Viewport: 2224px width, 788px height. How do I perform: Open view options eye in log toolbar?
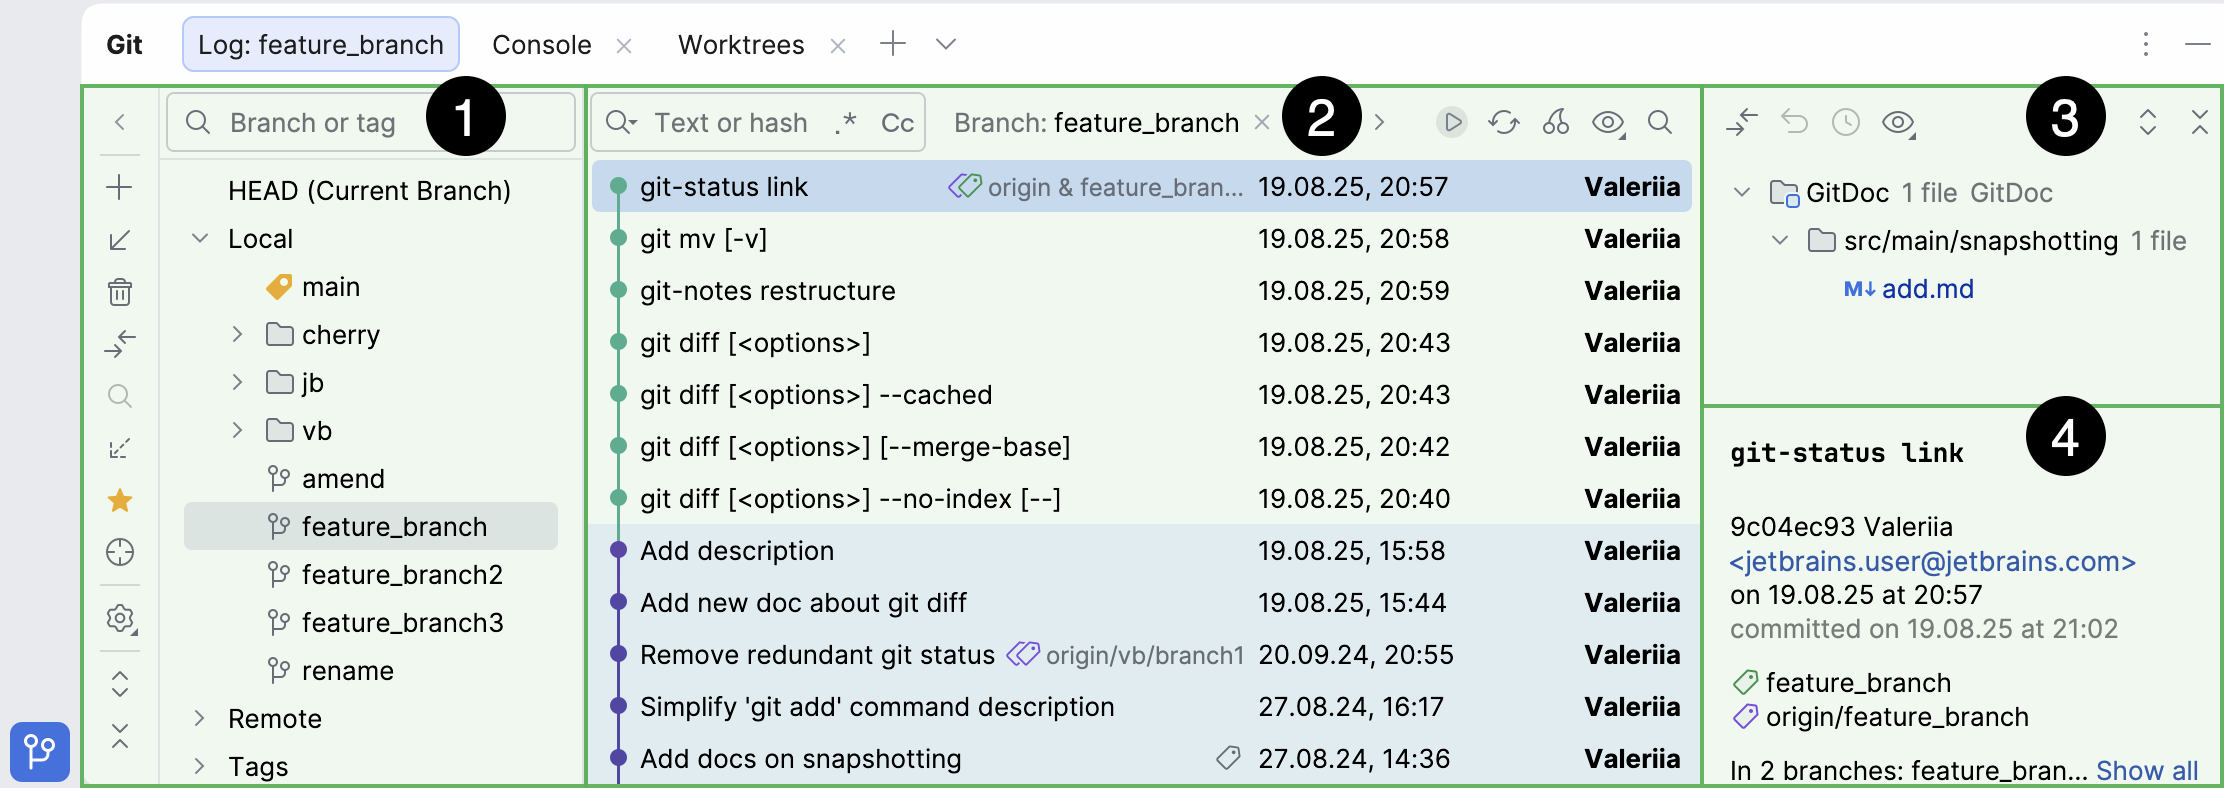coord(1609,122)
